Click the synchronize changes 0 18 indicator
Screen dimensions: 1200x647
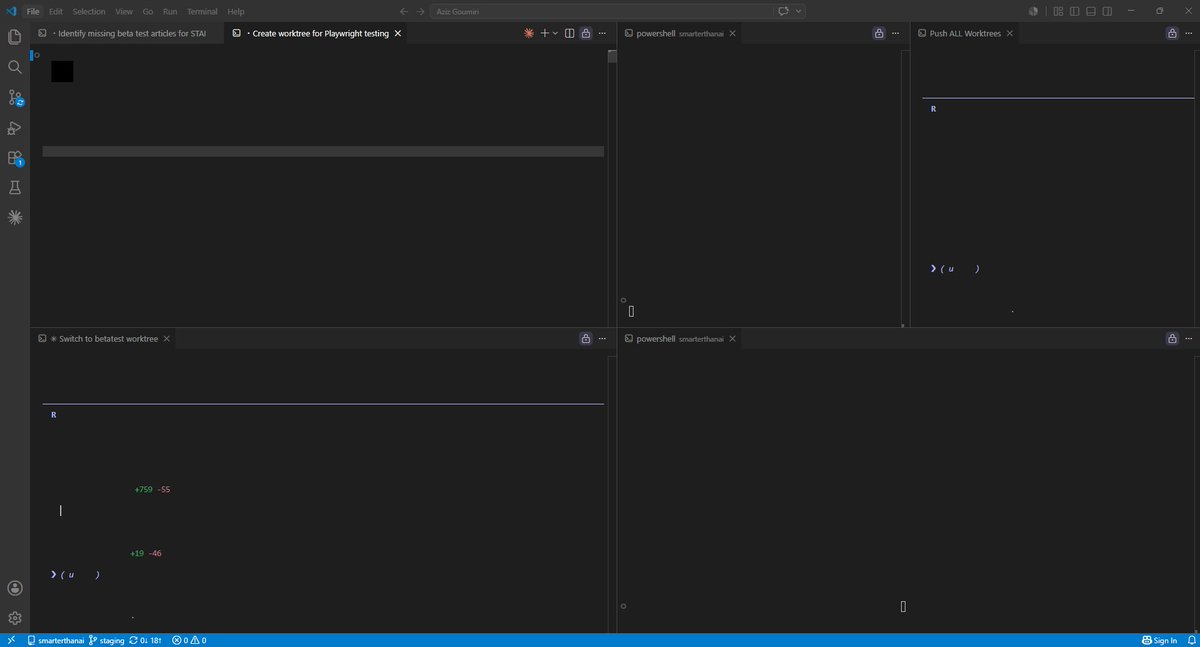tap(145, 640)
